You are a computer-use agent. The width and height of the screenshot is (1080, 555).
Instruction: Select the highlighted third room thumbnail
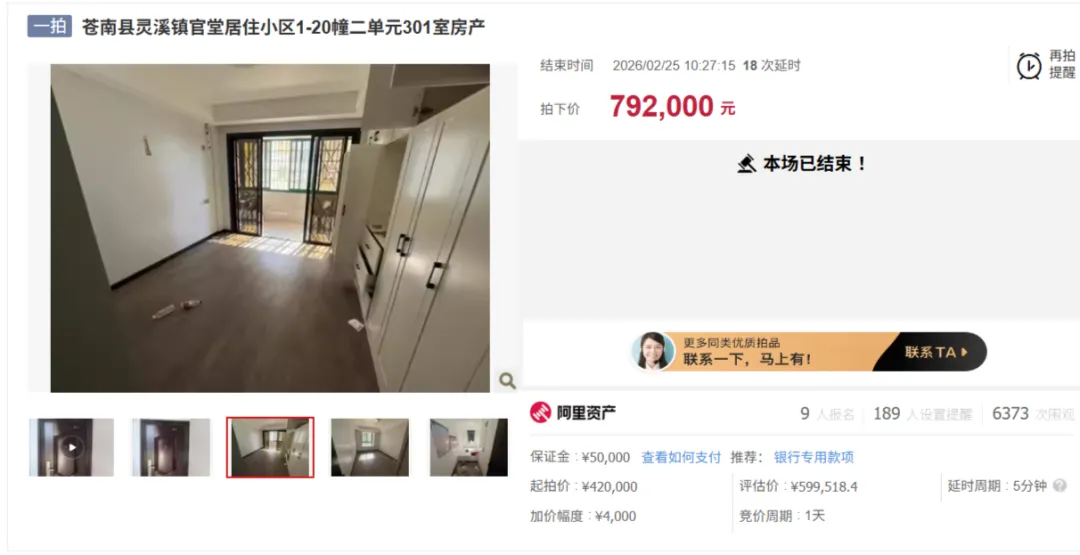click(270, 447)
